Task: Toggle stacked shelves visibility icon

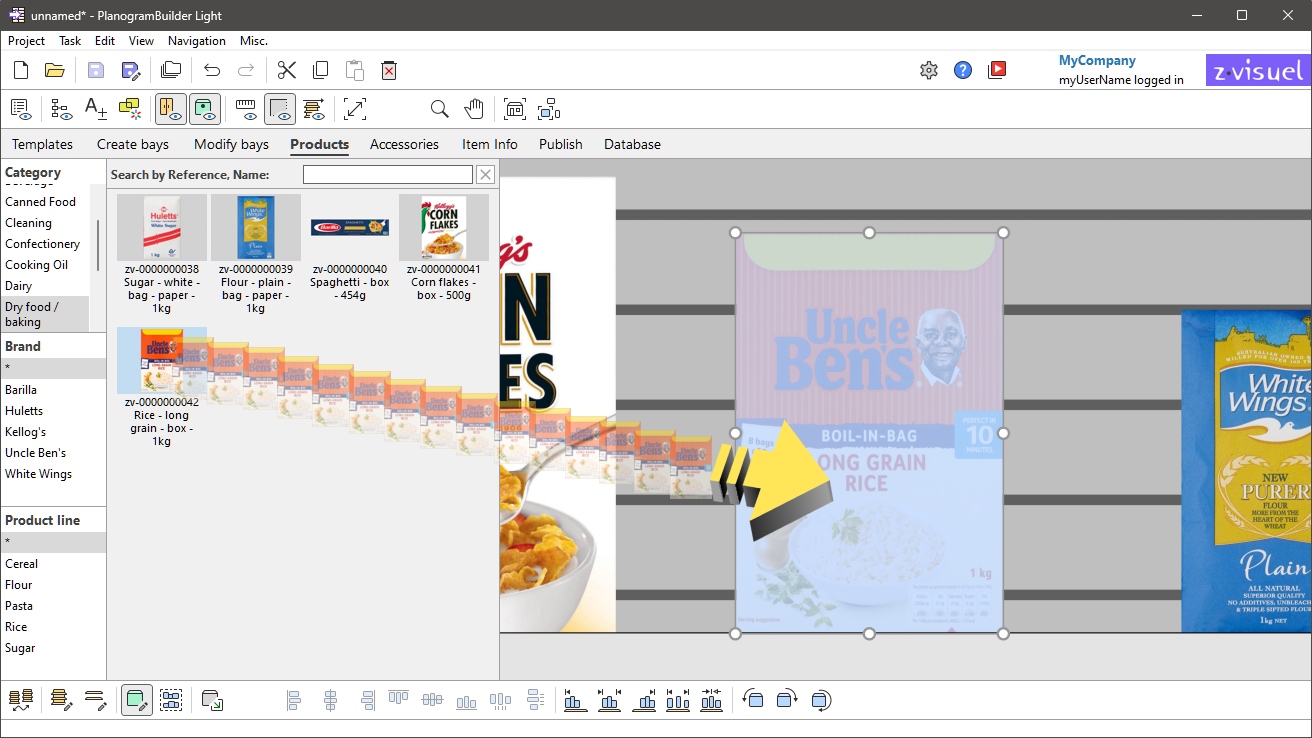Action: [314, 109]
